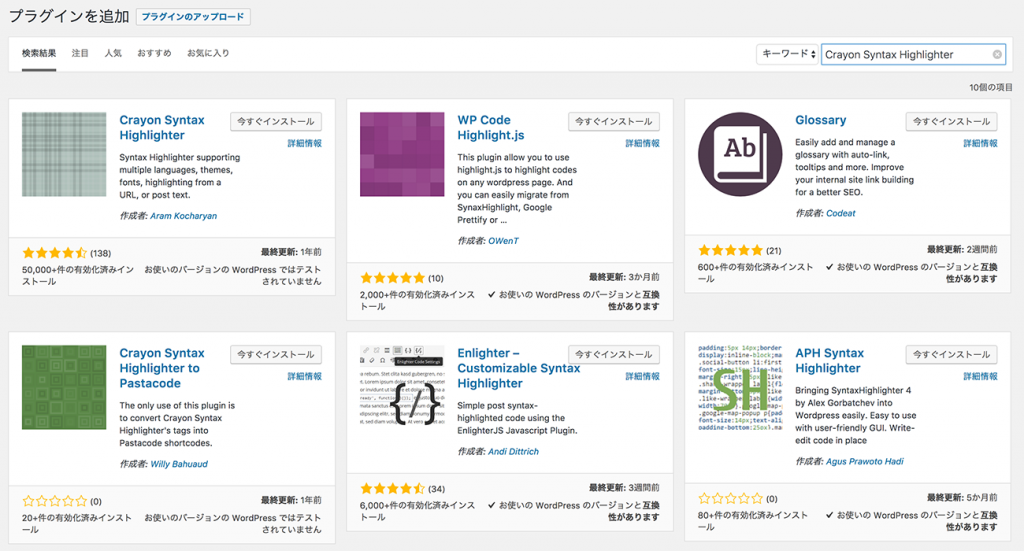1024x551 pixels.
Task: Open author link OWenT
Action: tap(504, 241)
